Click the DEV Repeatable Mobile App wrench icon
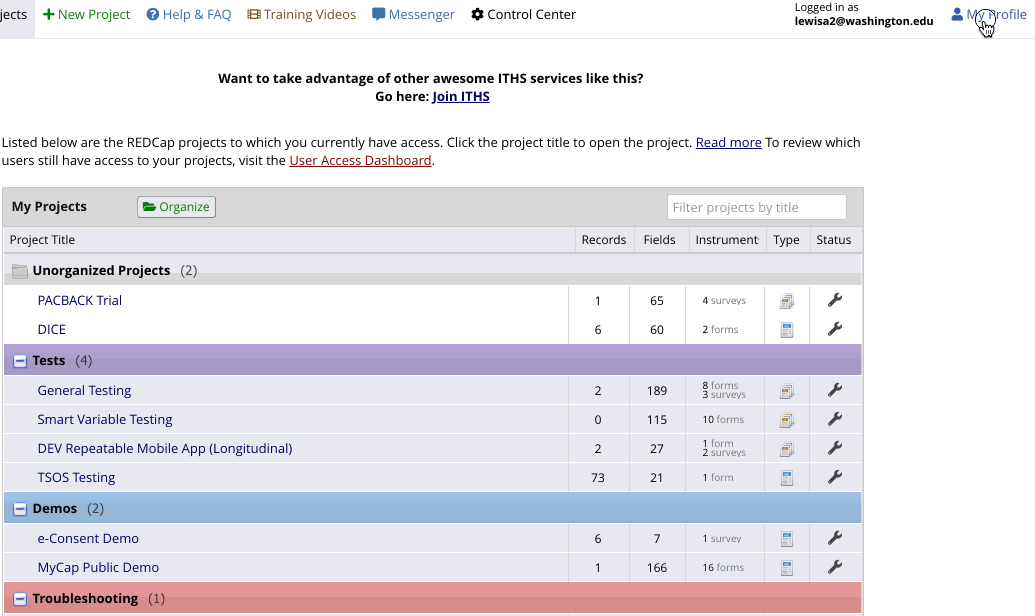 [834, 448]
